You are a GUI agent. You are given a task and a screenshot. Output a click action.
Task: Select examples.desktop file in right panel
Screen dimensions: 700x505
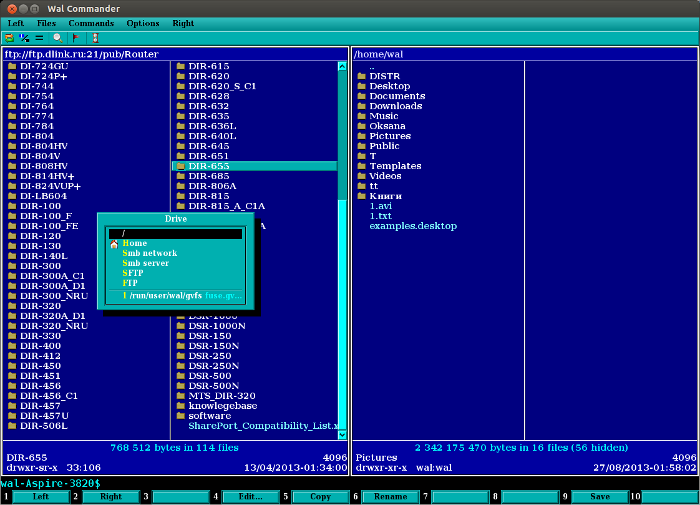tap(412, 226)
